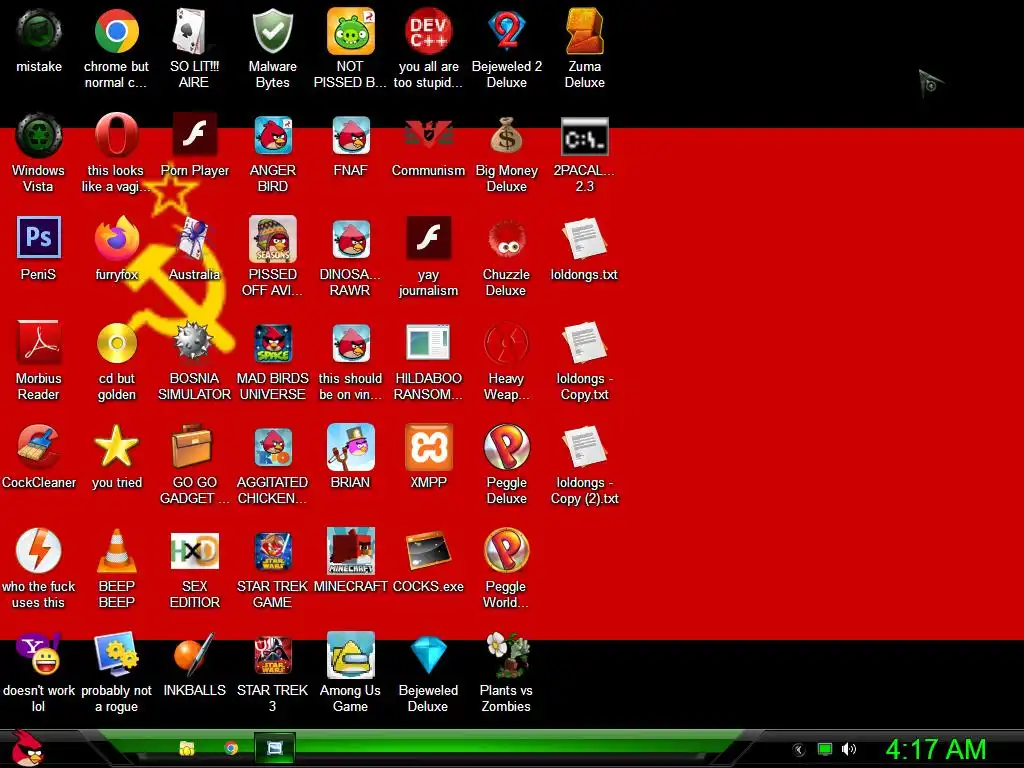
Task: Select the DEV C++ 'you all are too stupid' icon
Action: (x=428, y=31)
